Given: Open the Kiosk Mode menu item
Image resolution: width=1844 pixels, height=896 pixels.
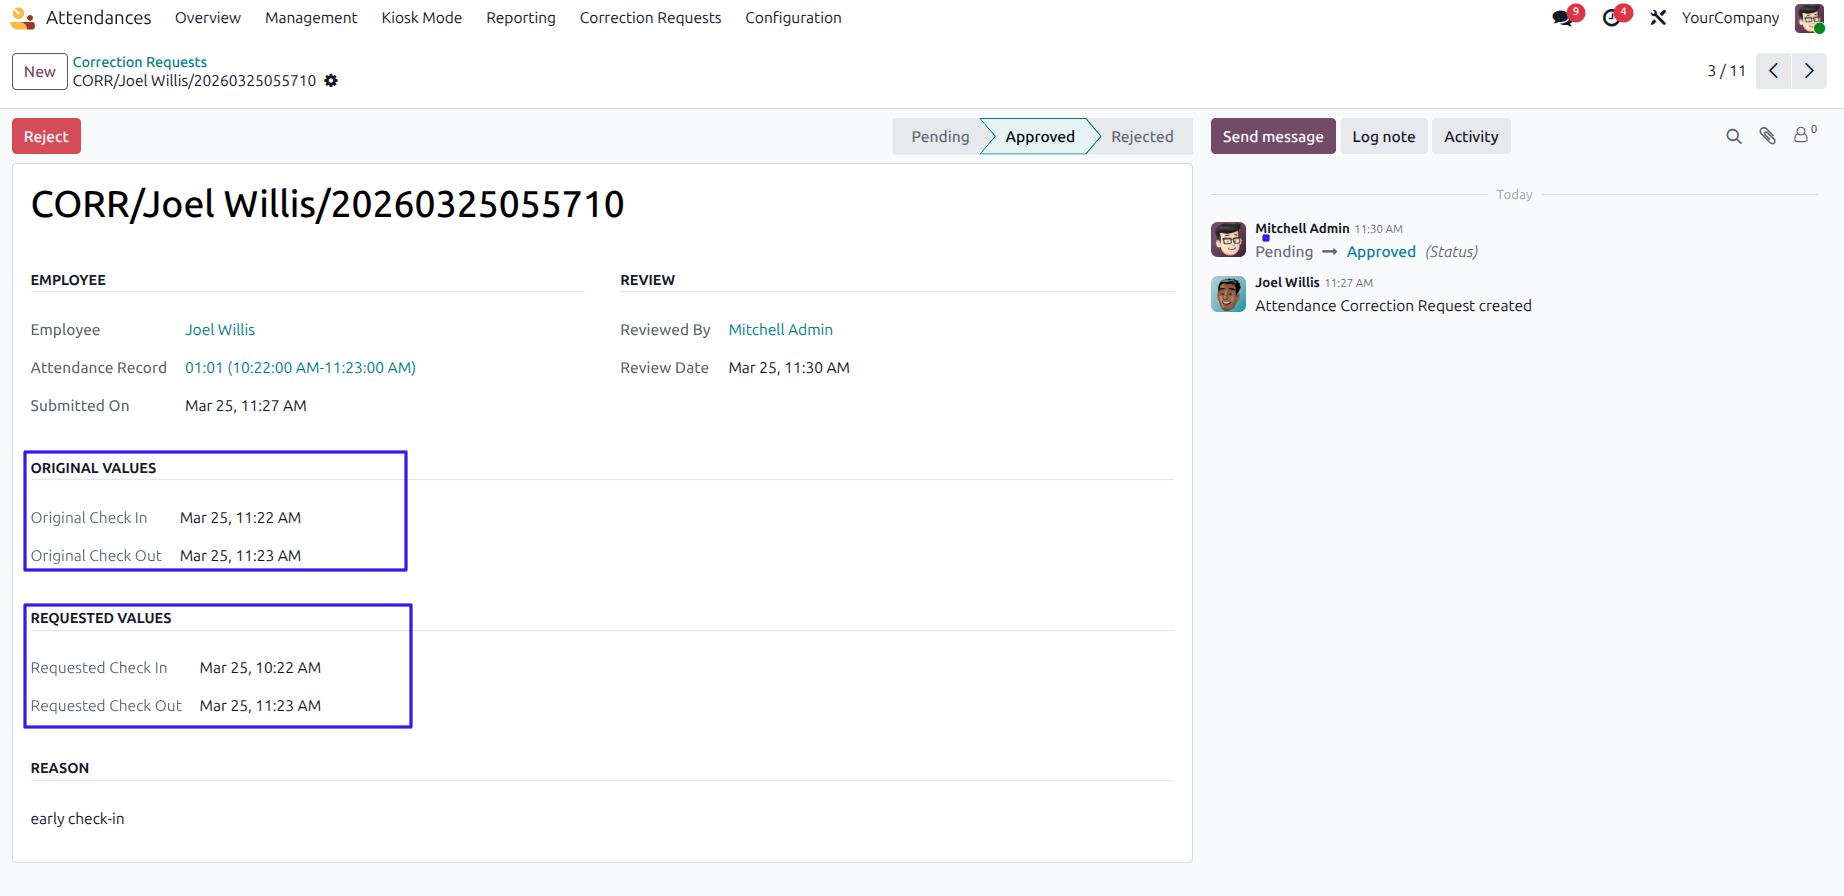Looking at the screenshot, I should pos(422,18).
